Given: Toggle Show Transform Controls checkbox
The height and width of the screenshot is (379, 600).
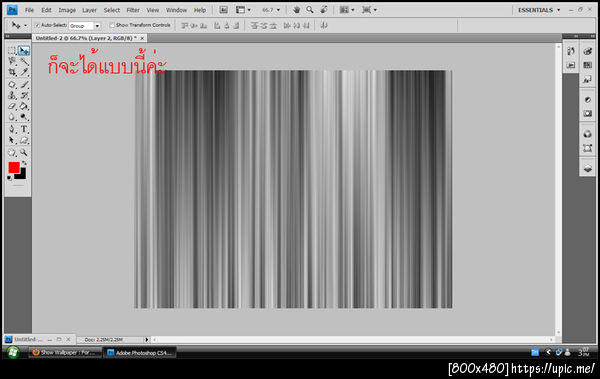Looking at the screenshot, I should [x=112, y=25].
